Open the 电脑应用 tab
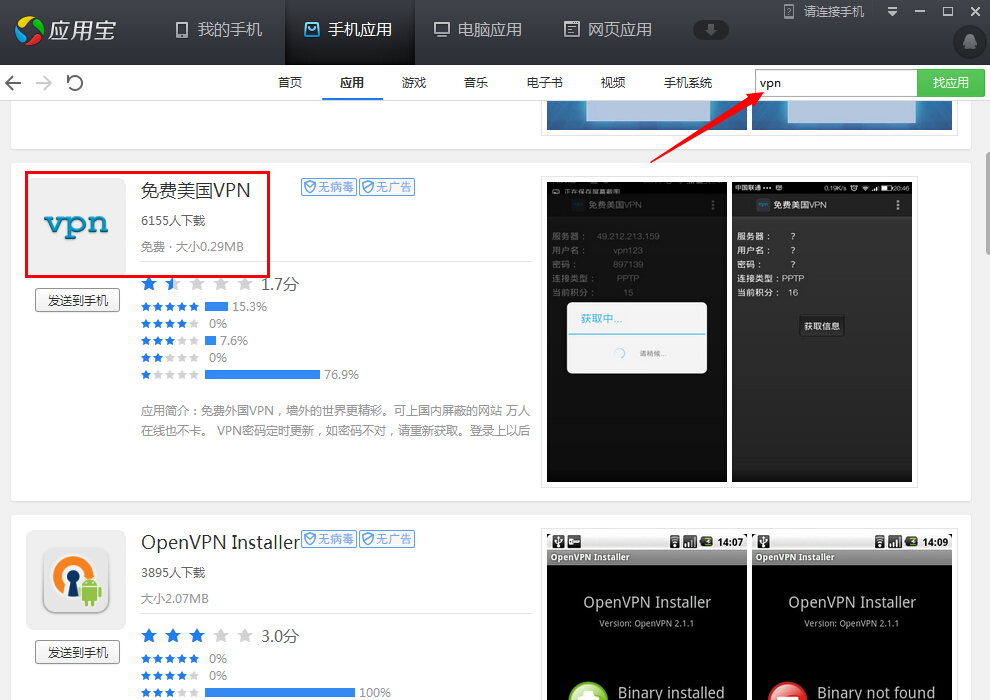990x700 pixels. click(478, 30)
